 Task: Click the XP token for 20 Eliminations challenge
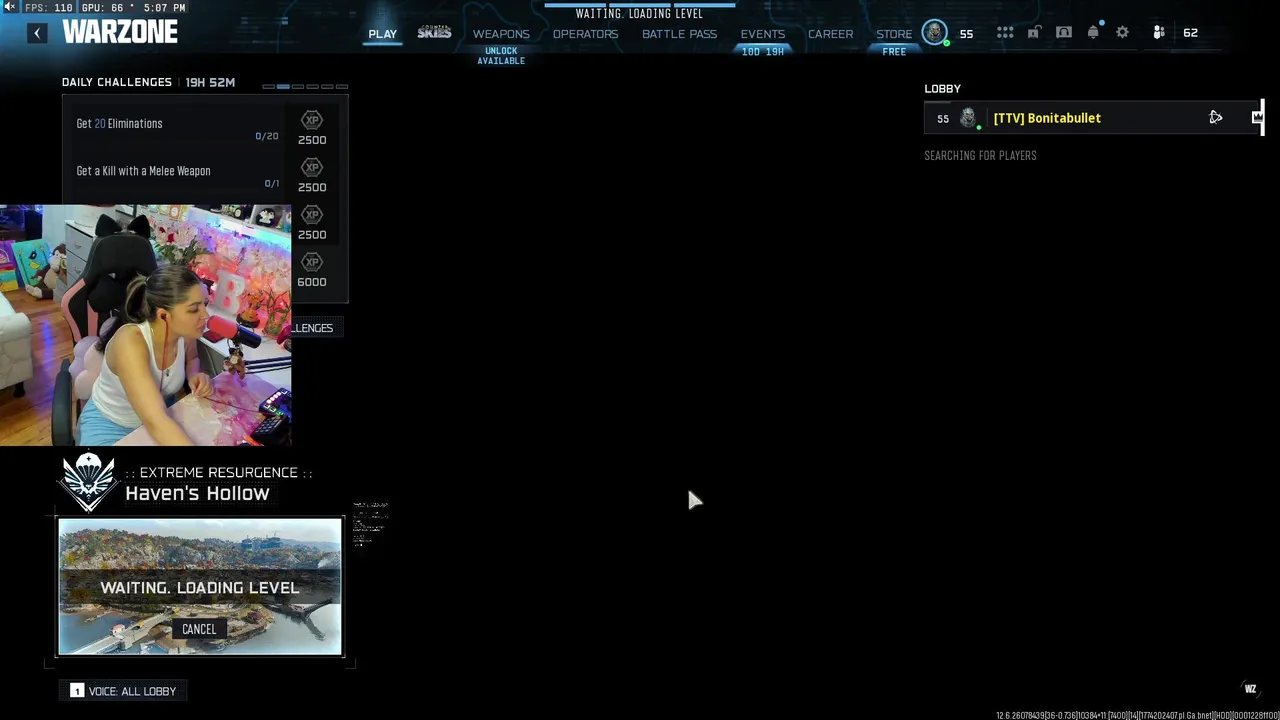(x=312, y=120)
